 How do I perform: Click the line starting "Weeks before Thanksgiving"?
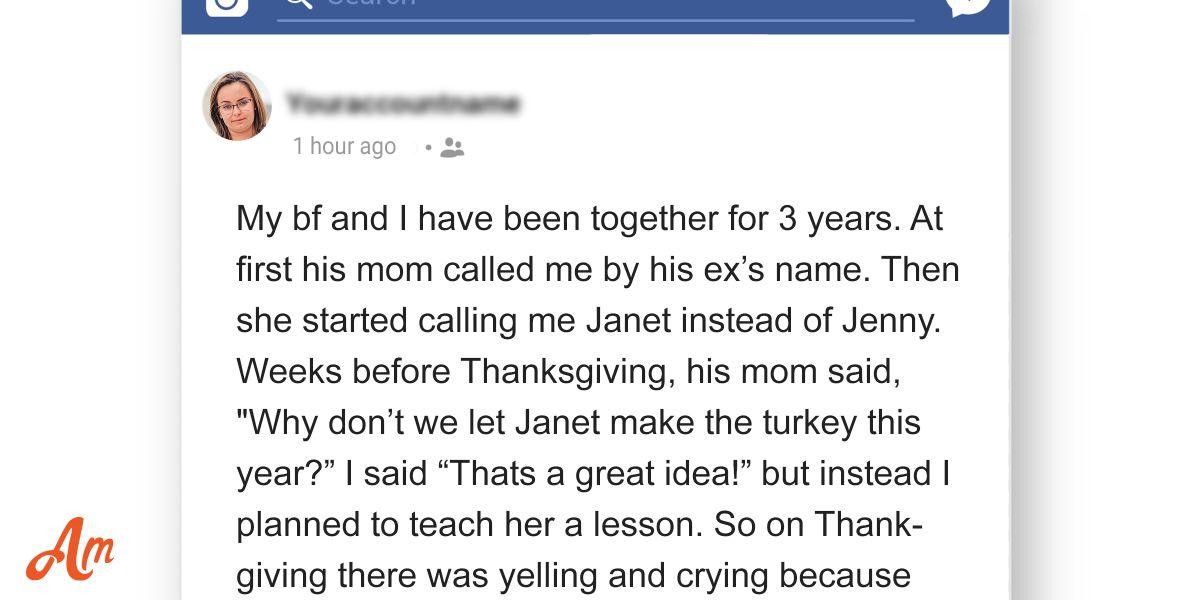pyautogui.click(x=569, y=372)
